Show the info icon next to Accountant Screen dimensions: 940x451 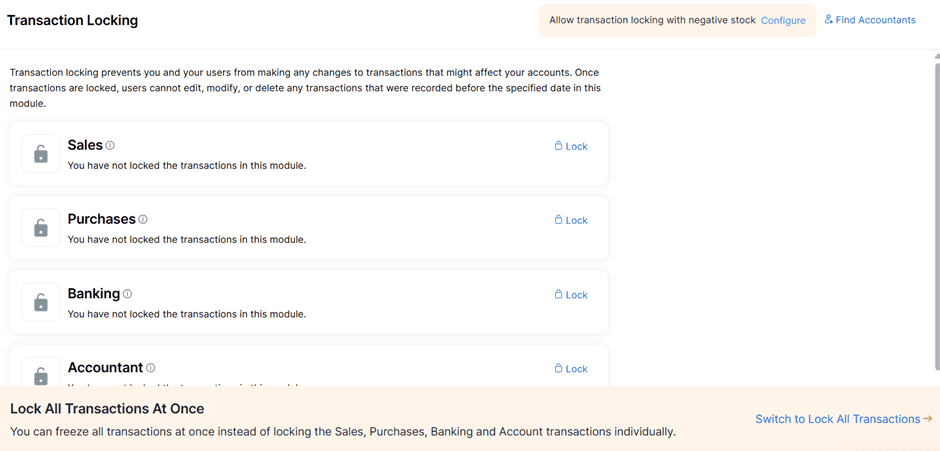pyautogui.click(x=151, y=368)
